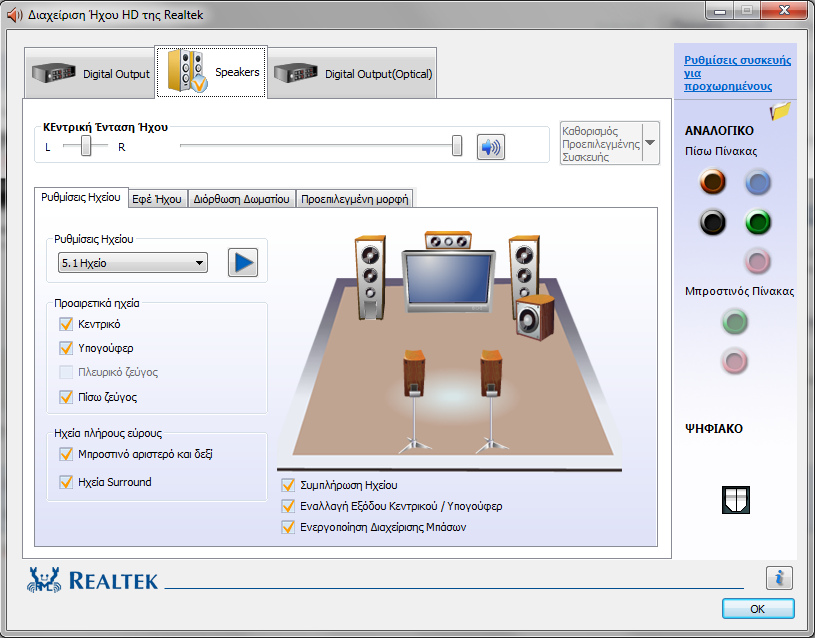Play speaker test with blue arrow button
815x638 pixels.
(x=243, y=263)
